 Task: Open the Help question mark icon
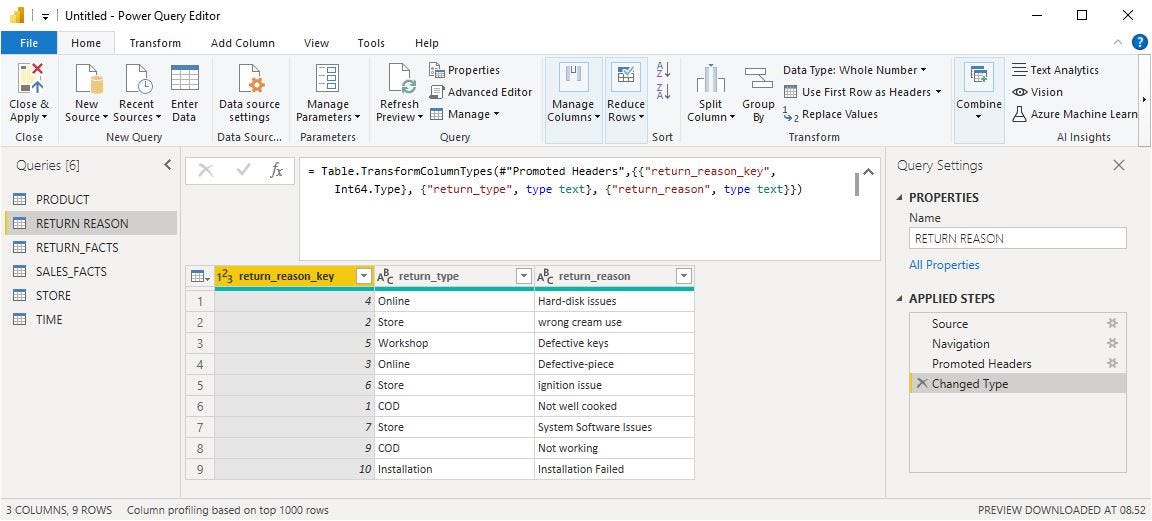pos(1139,43)
